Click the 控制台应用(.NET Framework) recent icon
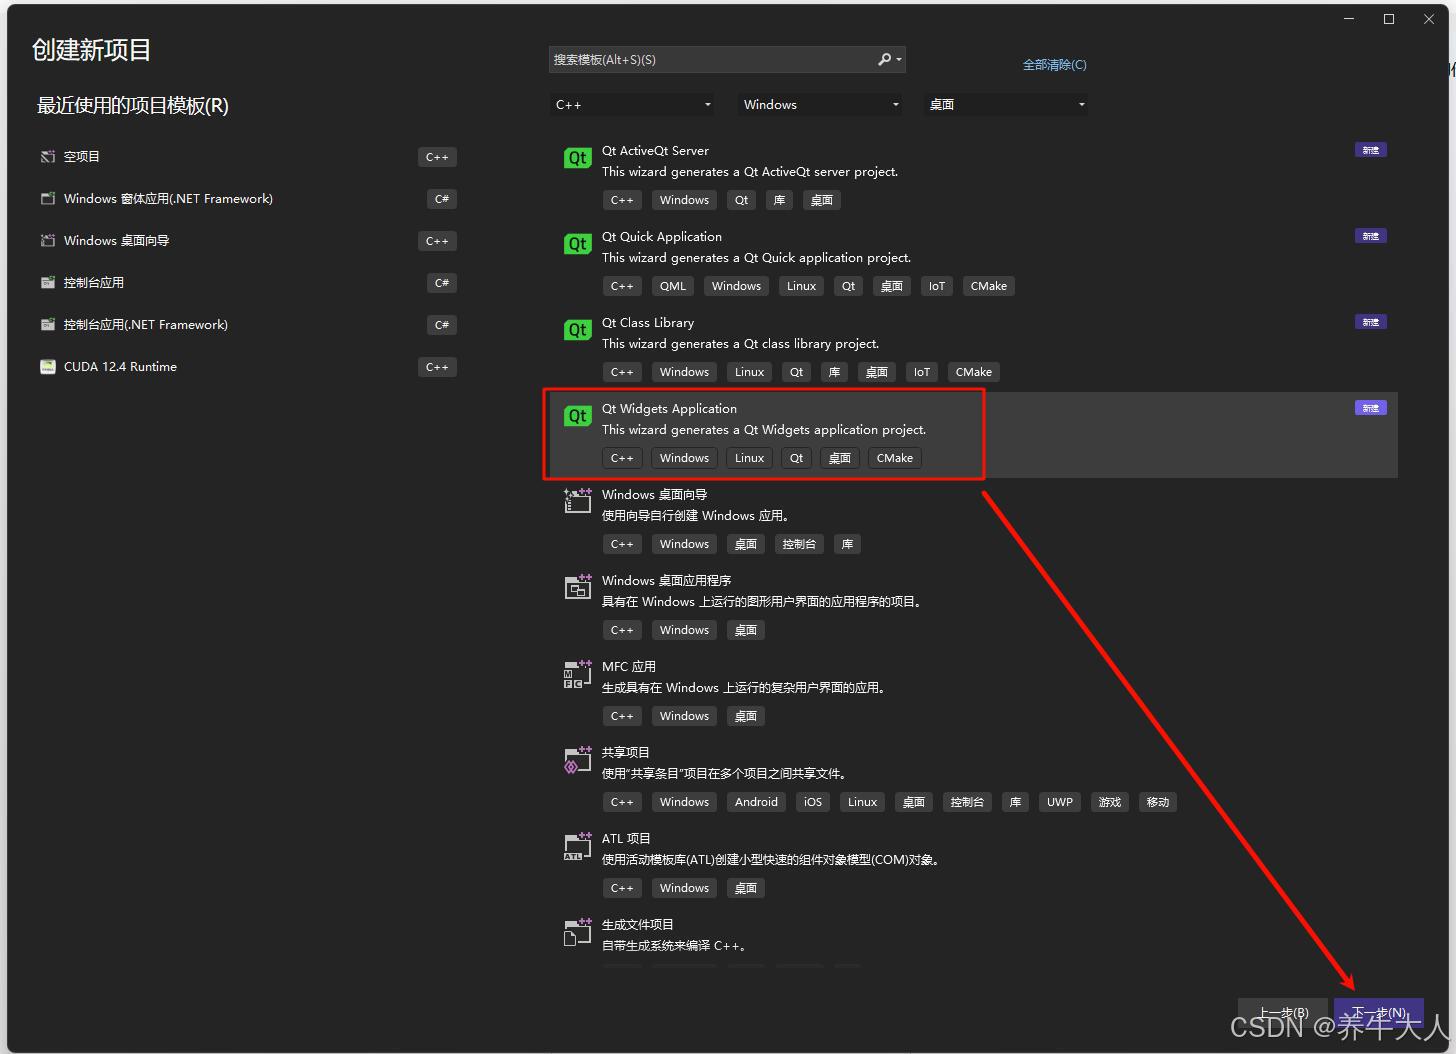1456x1054 pixels. click(48, 325)
